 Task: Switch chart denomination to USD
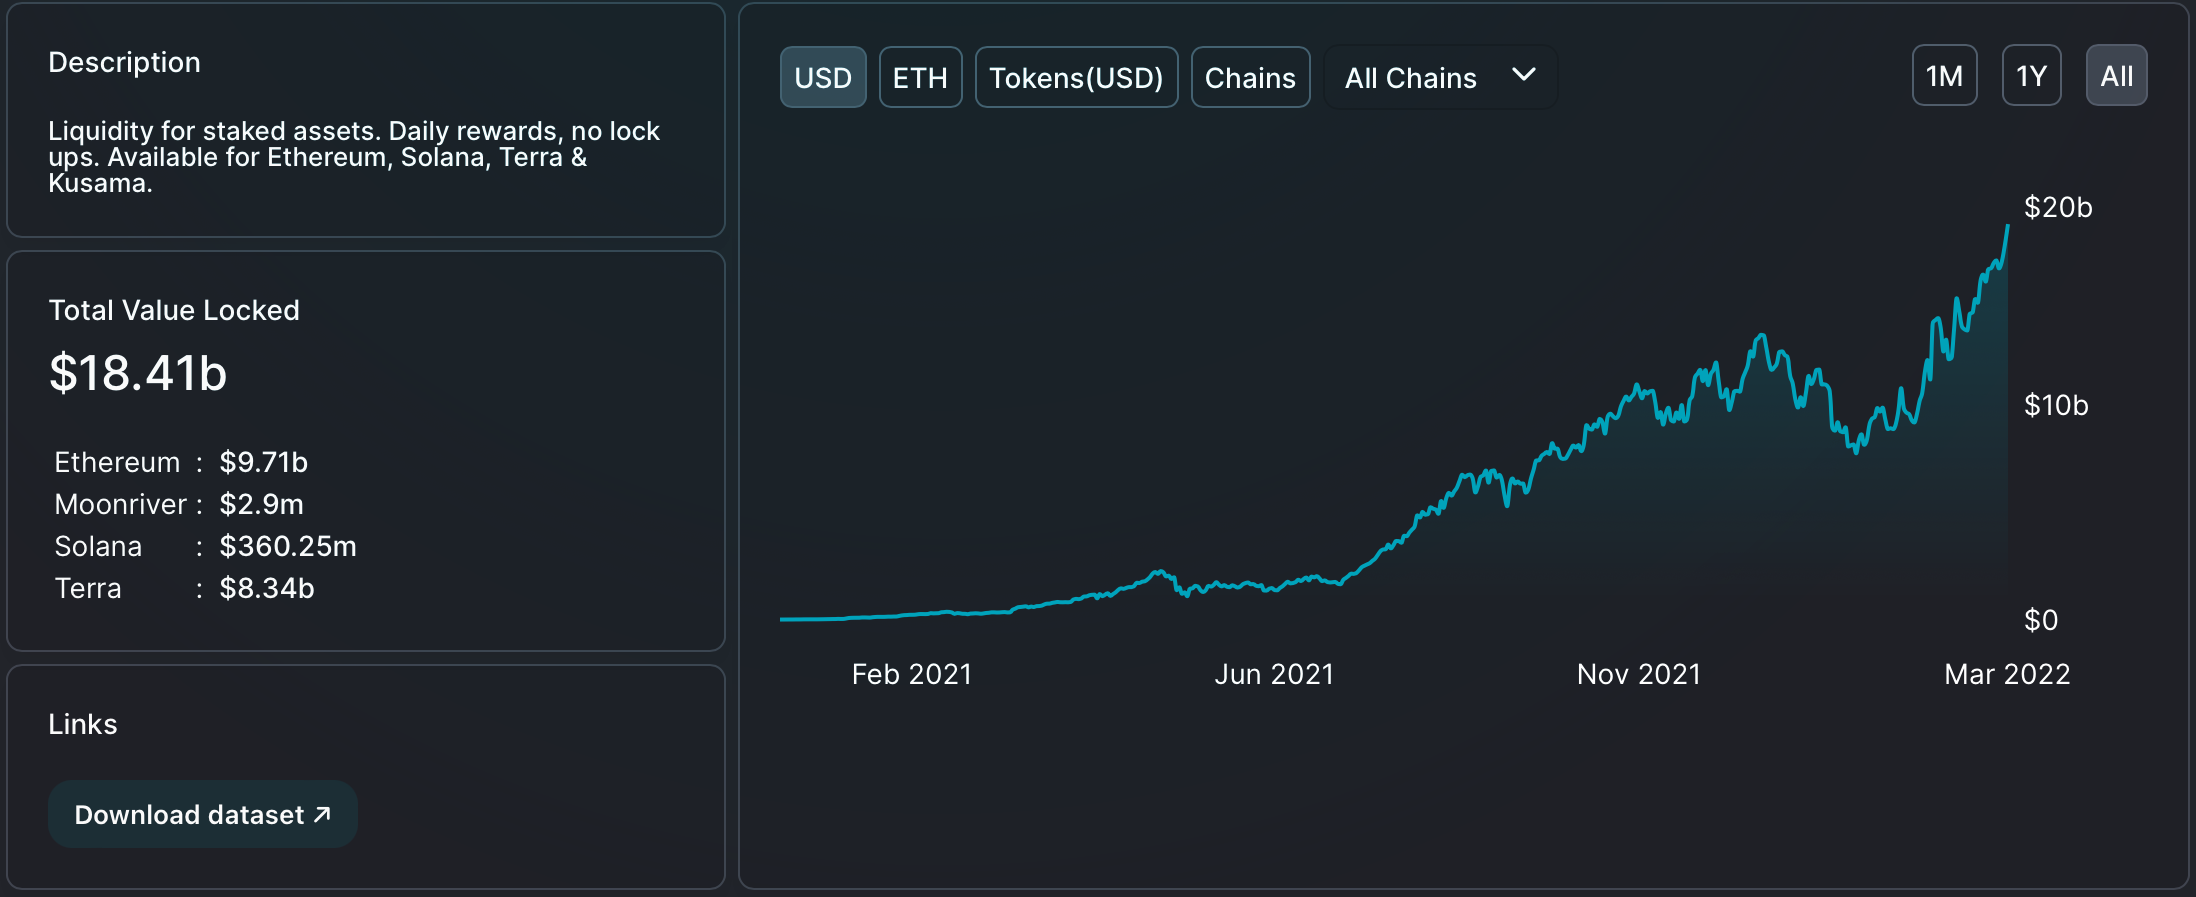[822, 77]
